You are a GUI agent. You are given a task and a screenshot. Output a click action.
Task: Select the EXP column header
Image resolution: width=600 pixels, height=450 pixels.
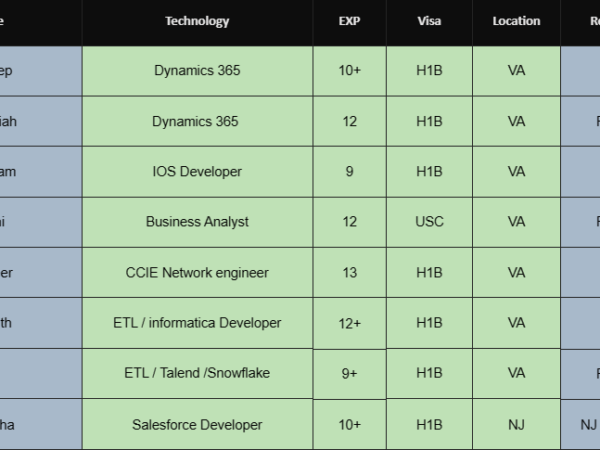pos(349,21)
